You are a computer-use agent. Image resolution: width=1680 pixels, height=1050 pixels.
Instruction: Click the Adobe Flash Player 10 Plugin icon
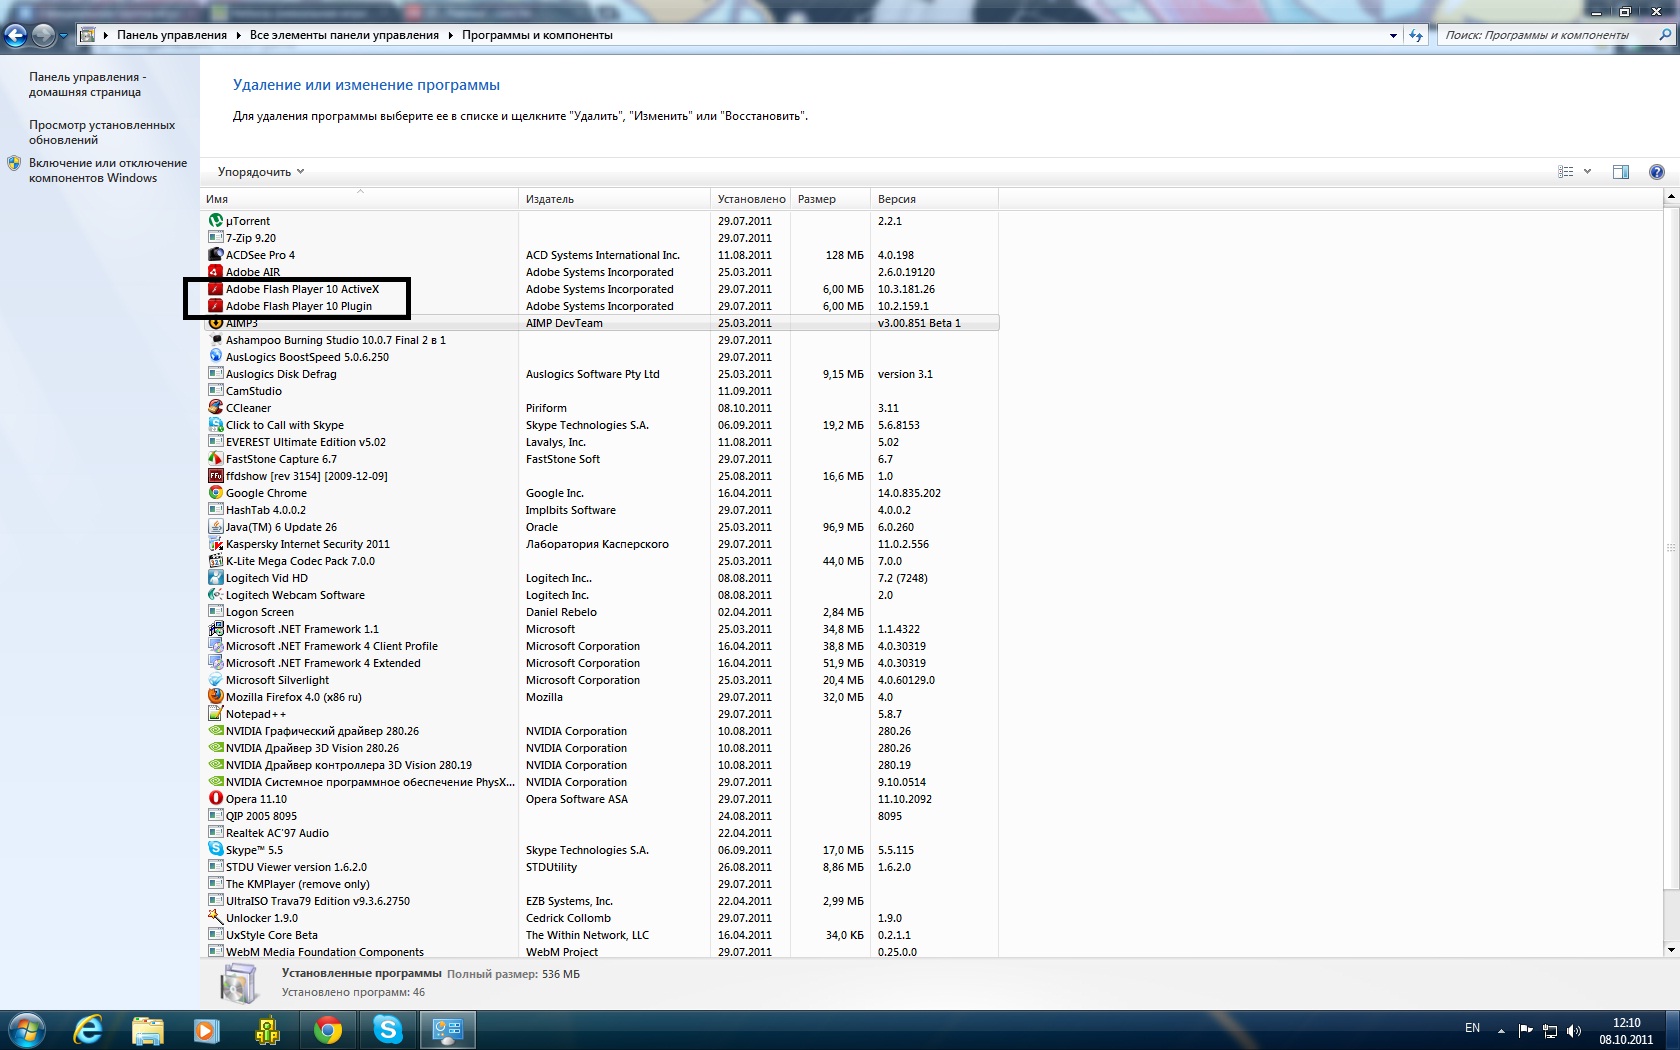pyautogui.click(x=215, y=306)
